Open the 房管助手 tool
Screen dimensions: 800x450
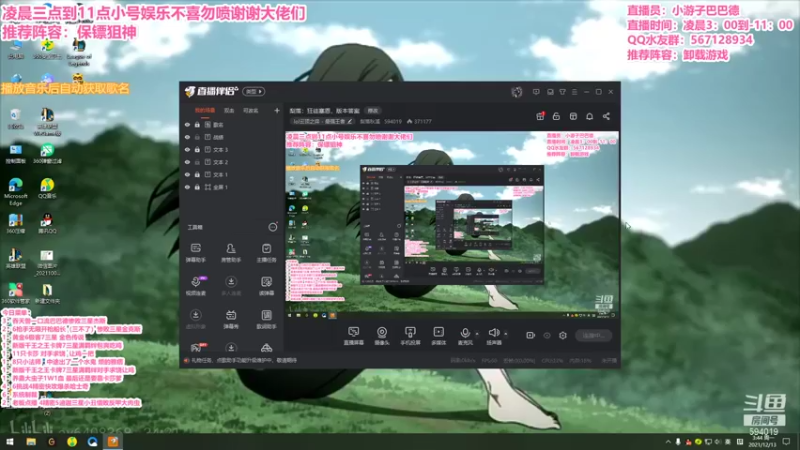[x=231, y=253]
